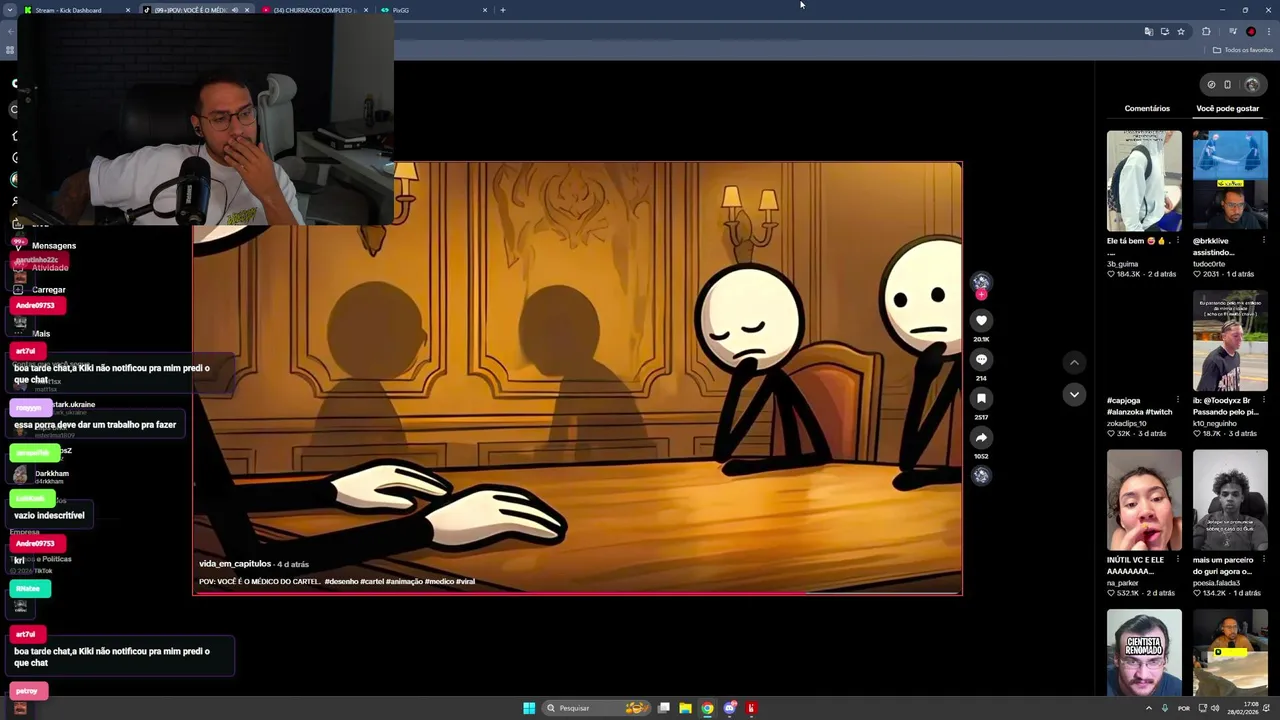Open more options for 'Ele tá bem' video
The height and width of the screenshot is (720, 1280).
pos(1177,241)
